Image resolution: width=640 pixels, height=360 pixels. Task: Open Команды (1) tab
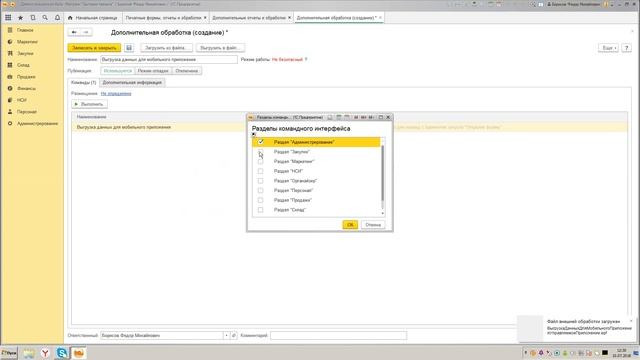pyautogui.click(x=84, y=82)
